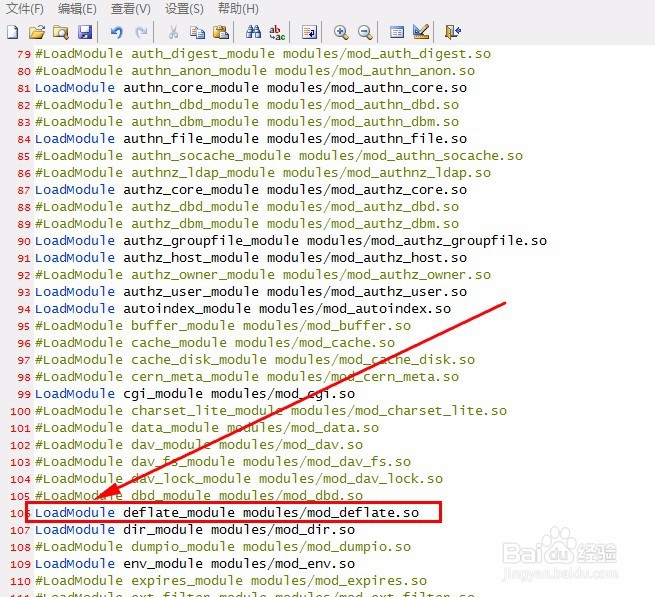Click the authz_user_module line
Screen dimensions: 655x597
251,292
